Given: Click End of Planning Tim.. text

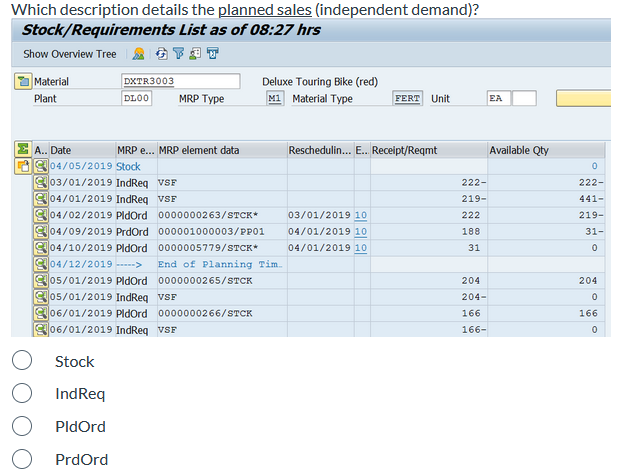Looking at the screenshot, I should pyautogui.click(x=220, y=265).
